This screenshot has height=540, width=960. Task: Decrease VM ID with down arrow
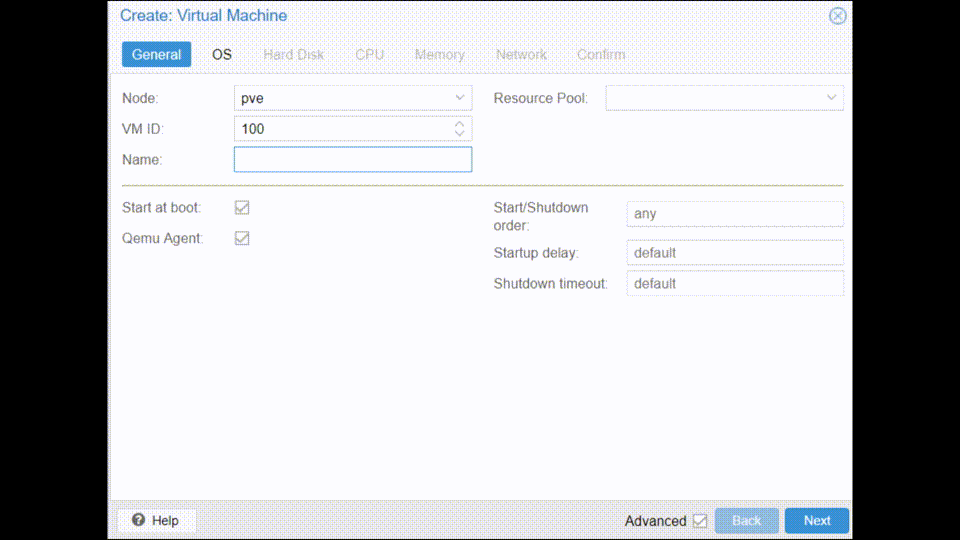pyautogui.click(x=459, y=134)
